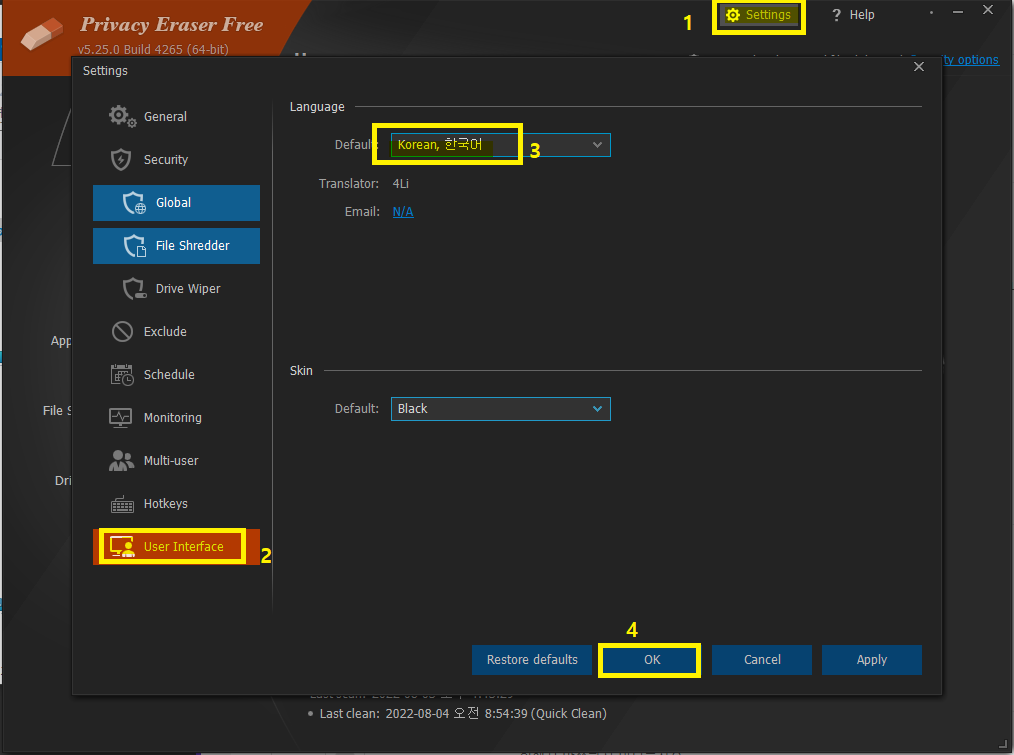Click the Help question mark icon
Image resolution: width=1014 pixels, height=755 pixels.
pyautogui.click(x=836, y=15)
